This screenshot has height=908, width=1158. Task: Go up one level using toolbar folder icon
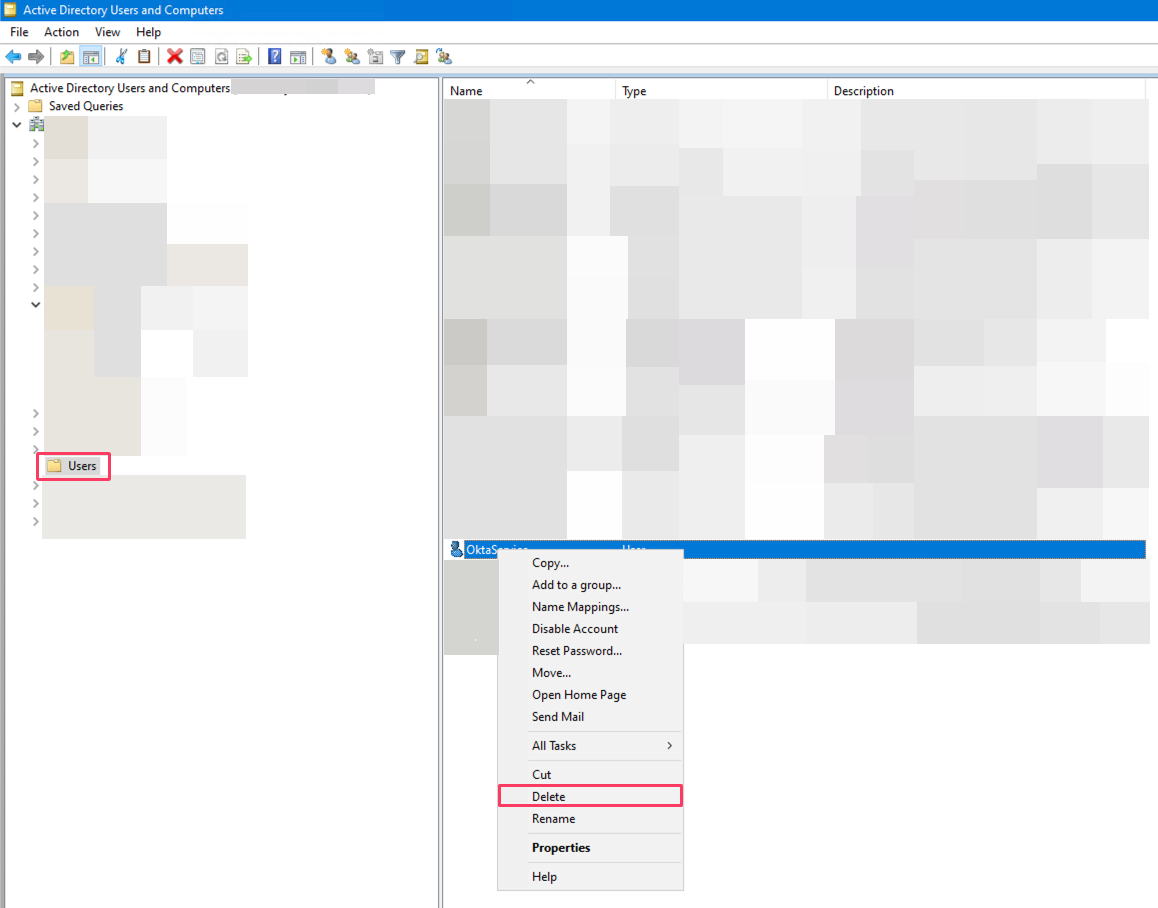tap(67, 57)
